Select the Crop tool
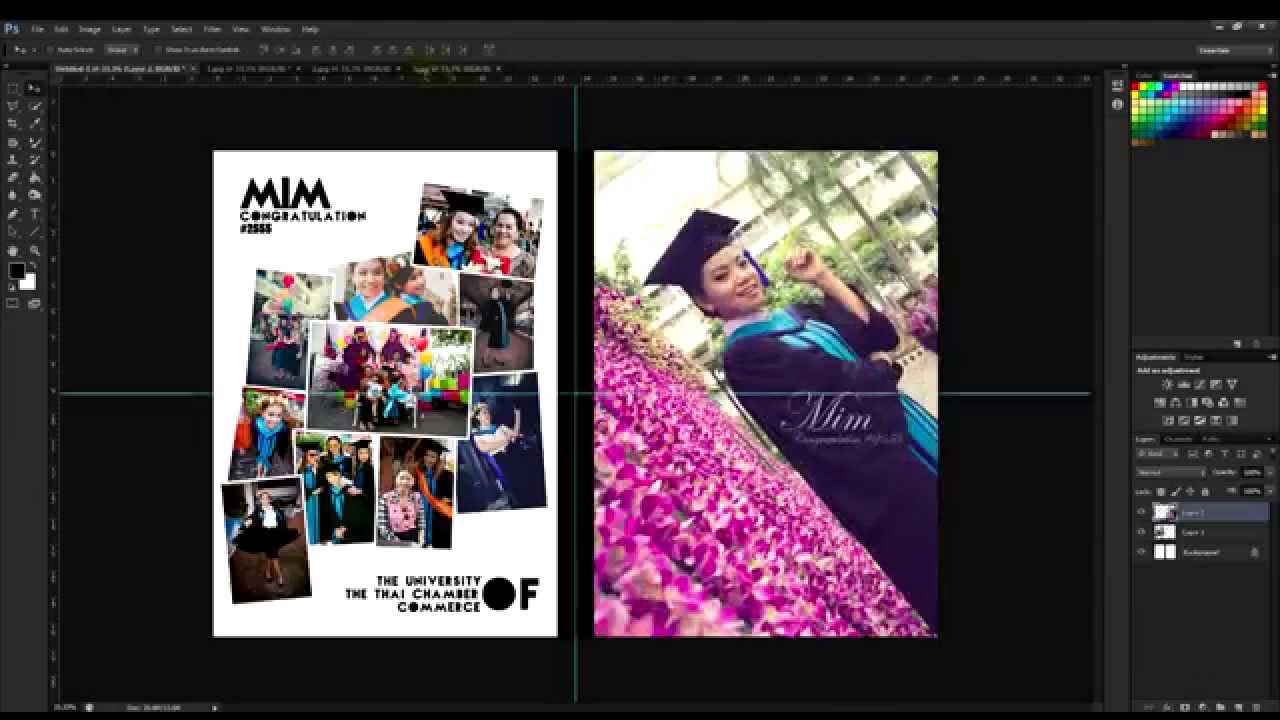This screenshot has width=1280, height=720. coord(13,124)
